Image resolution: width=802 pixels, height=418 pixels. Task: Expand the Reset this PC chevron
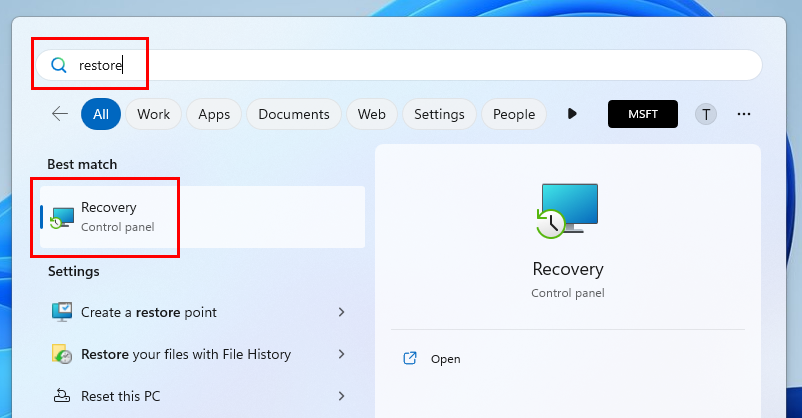[x=341, y=396]
